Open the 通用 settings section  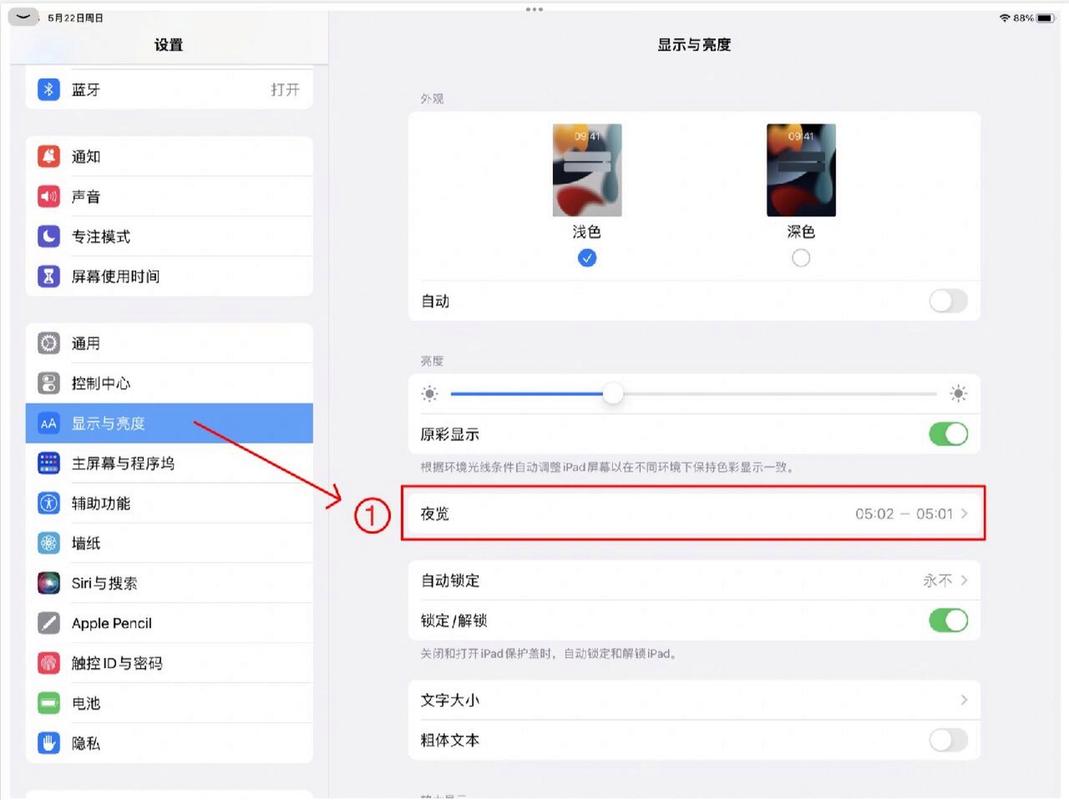tap(169, 343)
